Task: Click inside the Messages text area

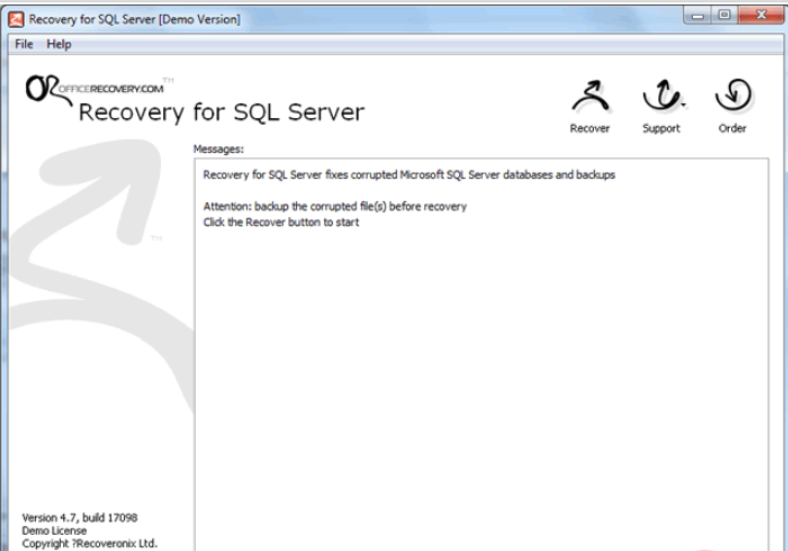Action: [481, 354]
